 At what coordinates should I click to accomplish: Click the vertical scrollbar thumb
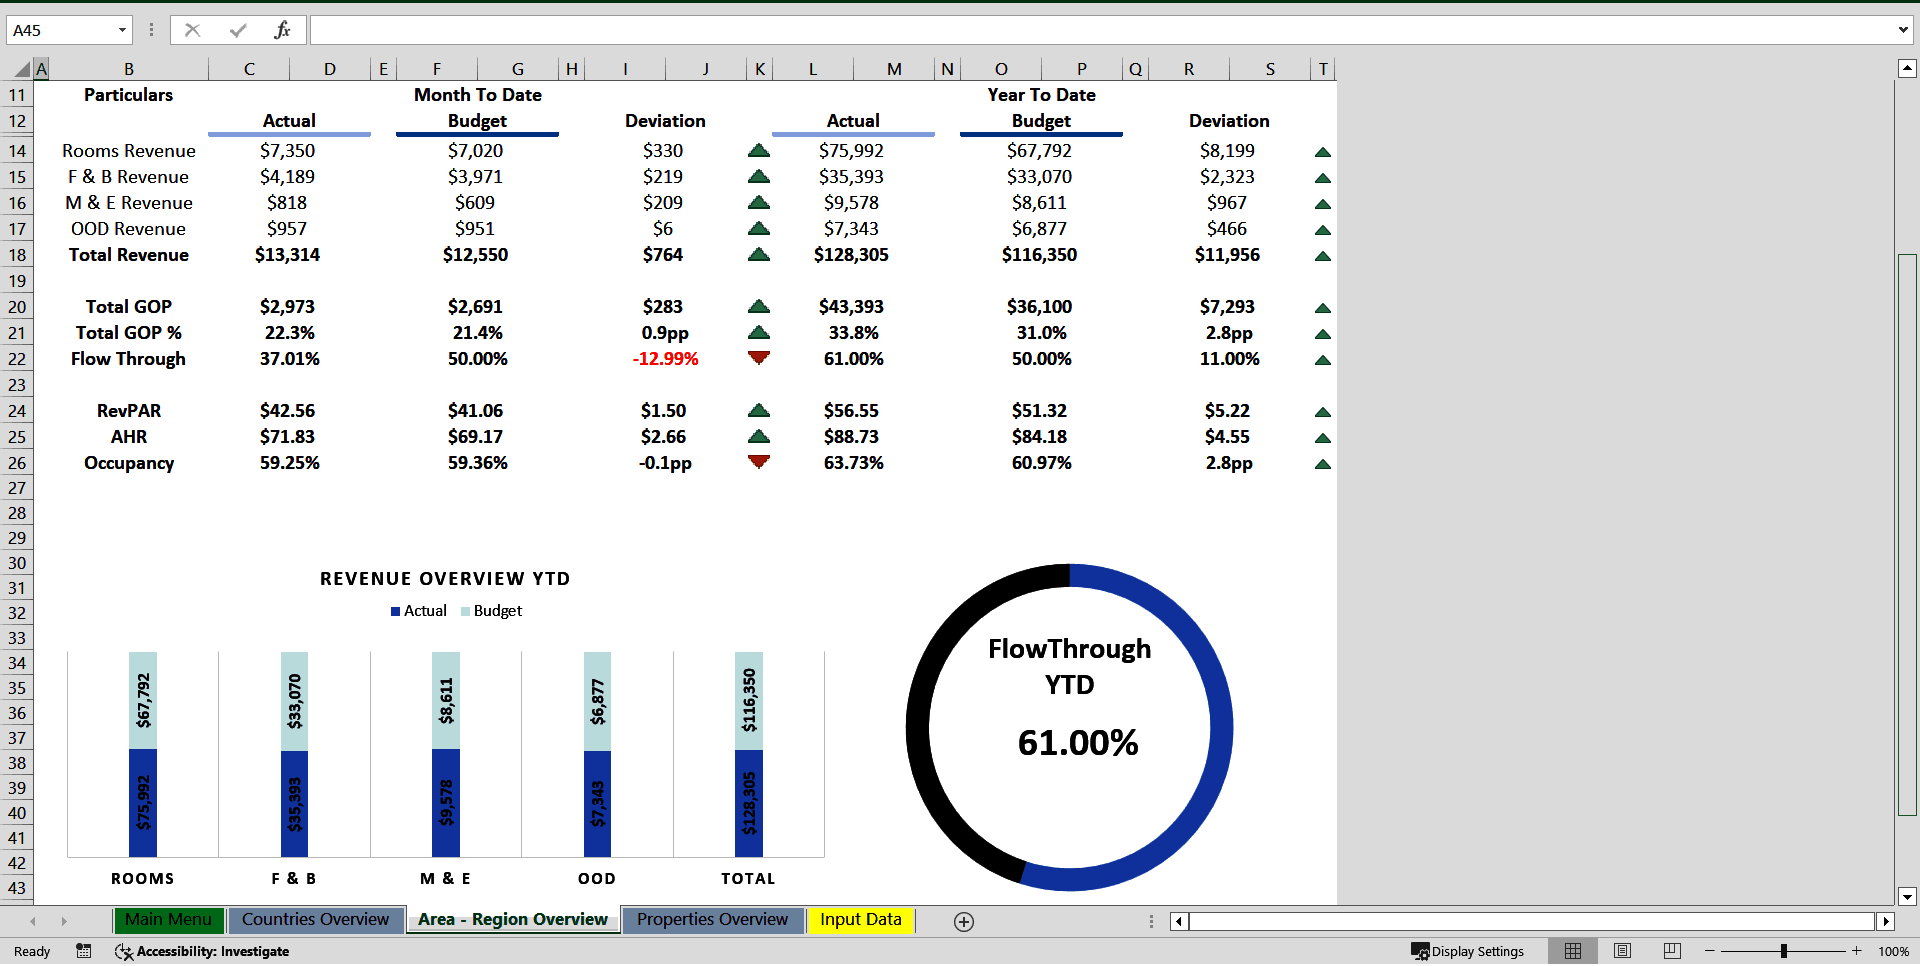[1907, 535]
